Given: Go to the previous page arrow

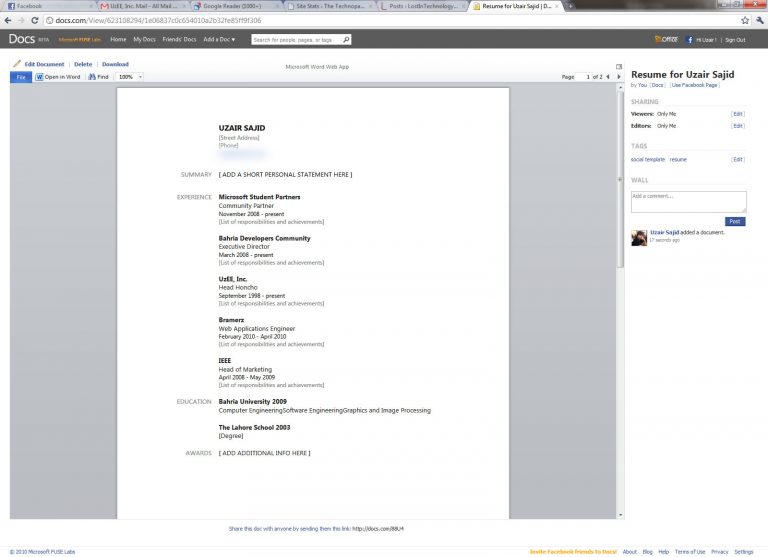Looking at the screenshot, I should [x=608, y=77].
